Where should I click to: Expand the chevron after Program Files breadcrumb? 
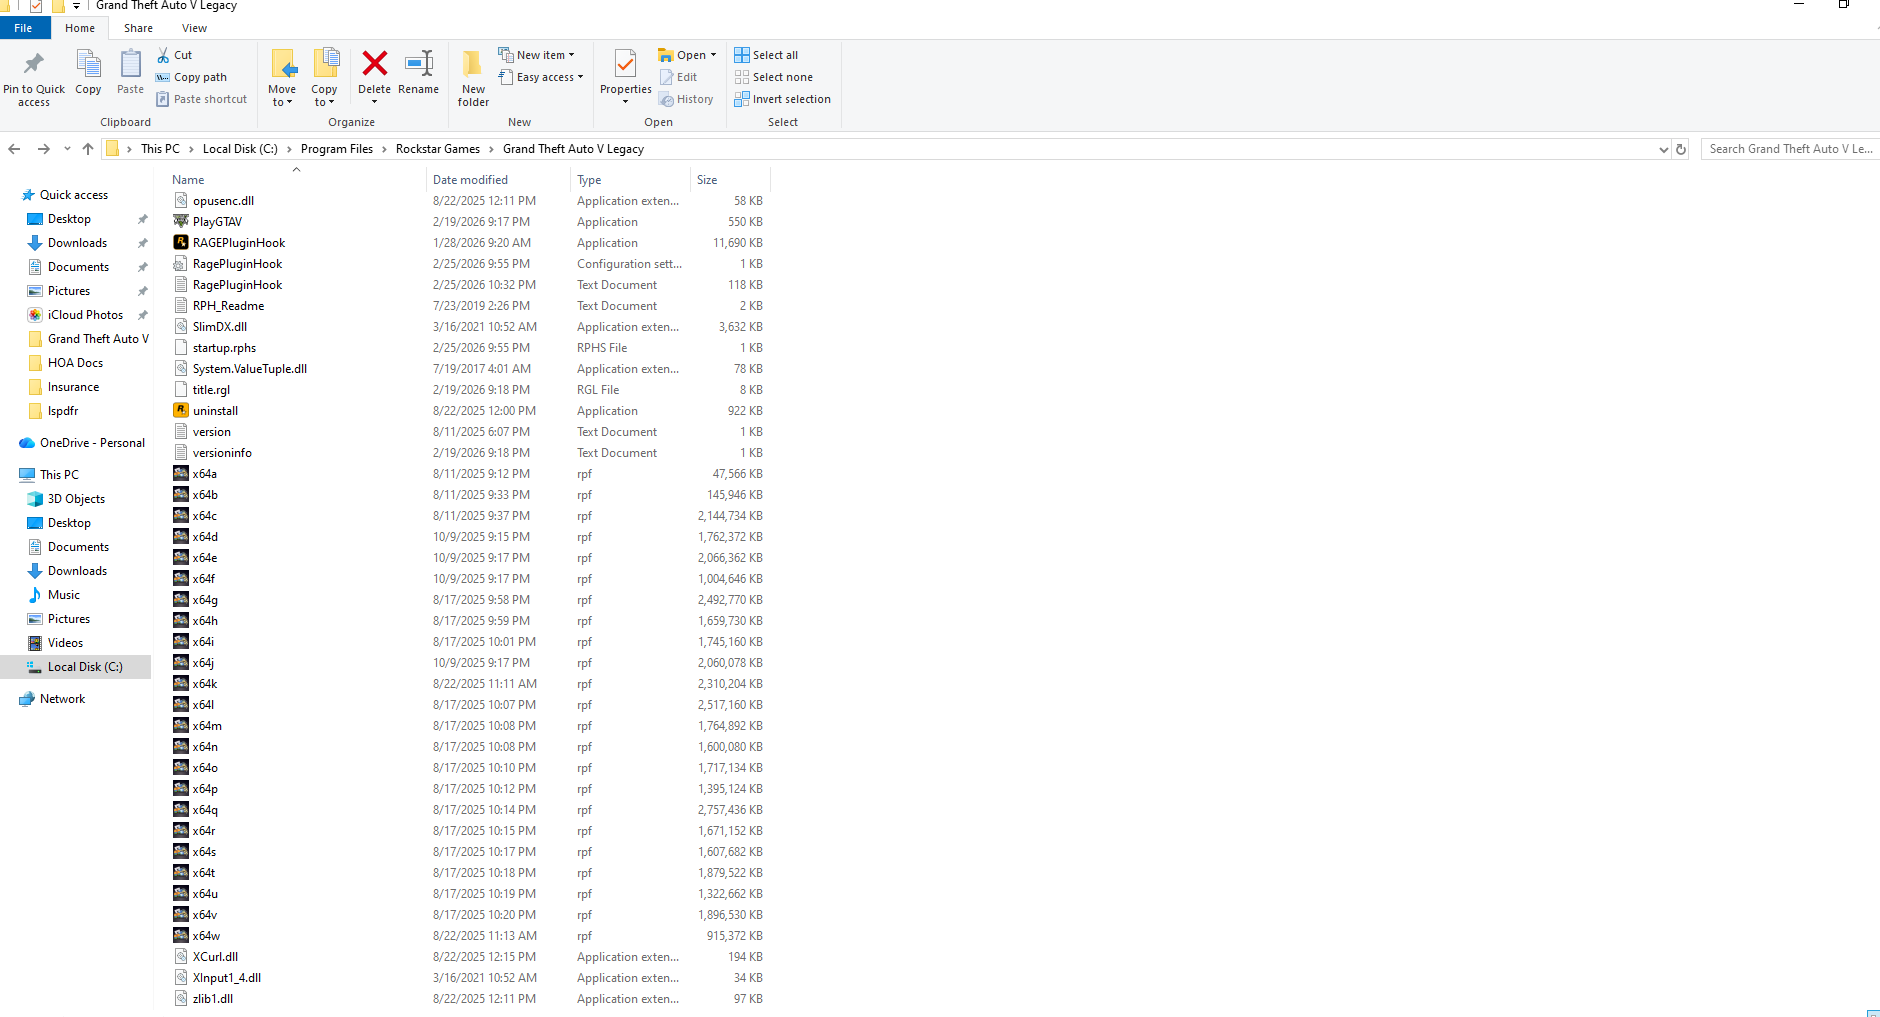(x=384, y=149)
